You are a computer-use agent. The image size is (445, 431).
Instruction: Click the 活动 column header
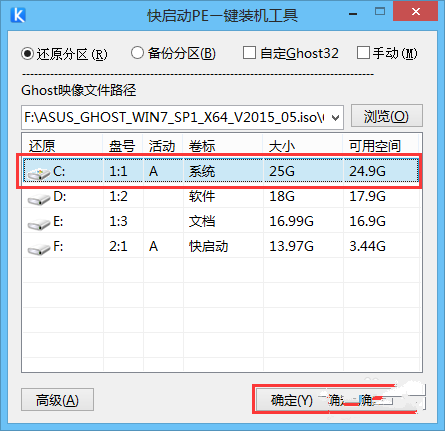click(x=162, y=146)
